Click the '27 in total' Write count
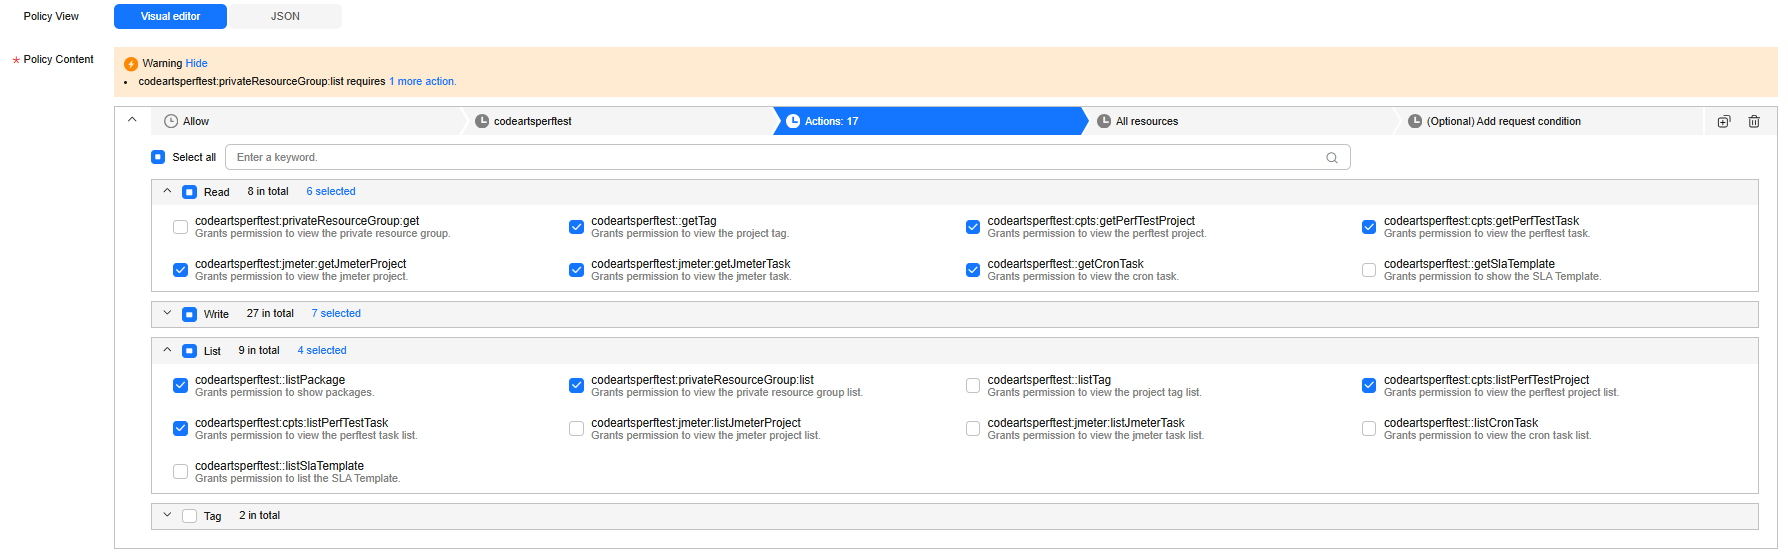 point(270,313)
